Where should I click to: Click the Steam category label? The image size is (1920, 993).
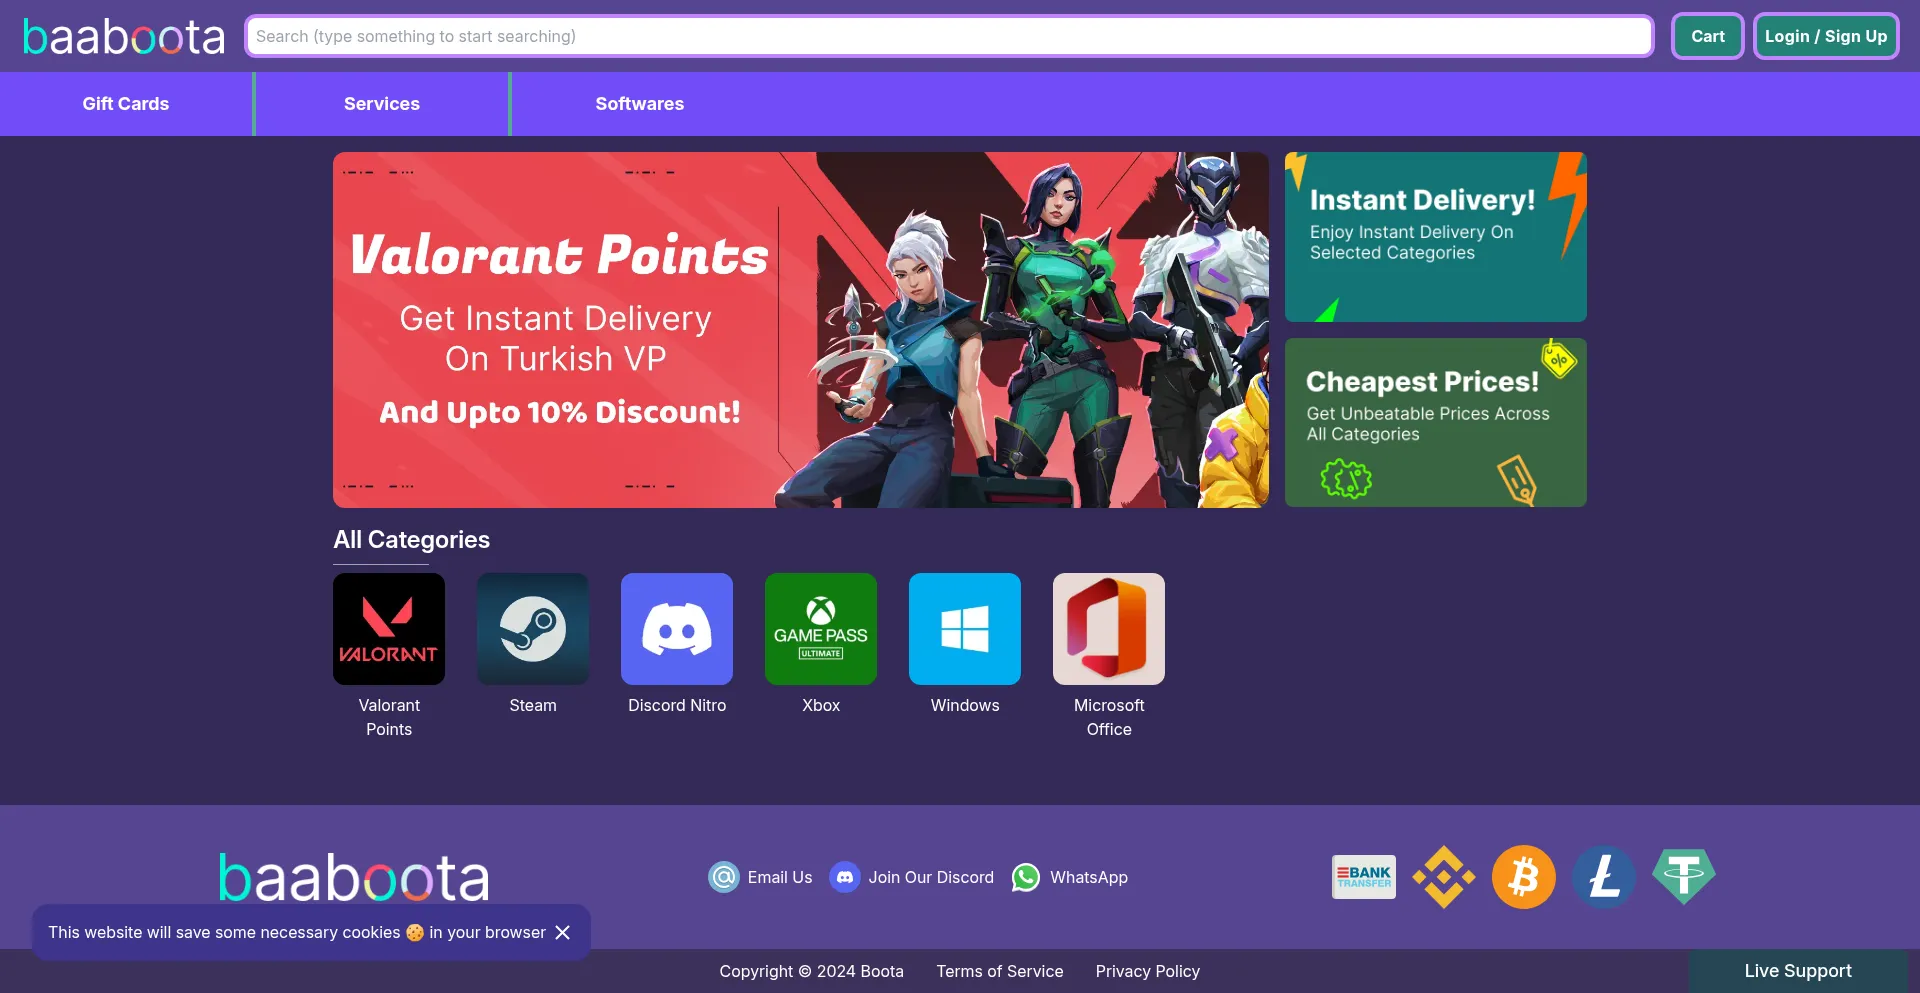[x=533, y=705]
